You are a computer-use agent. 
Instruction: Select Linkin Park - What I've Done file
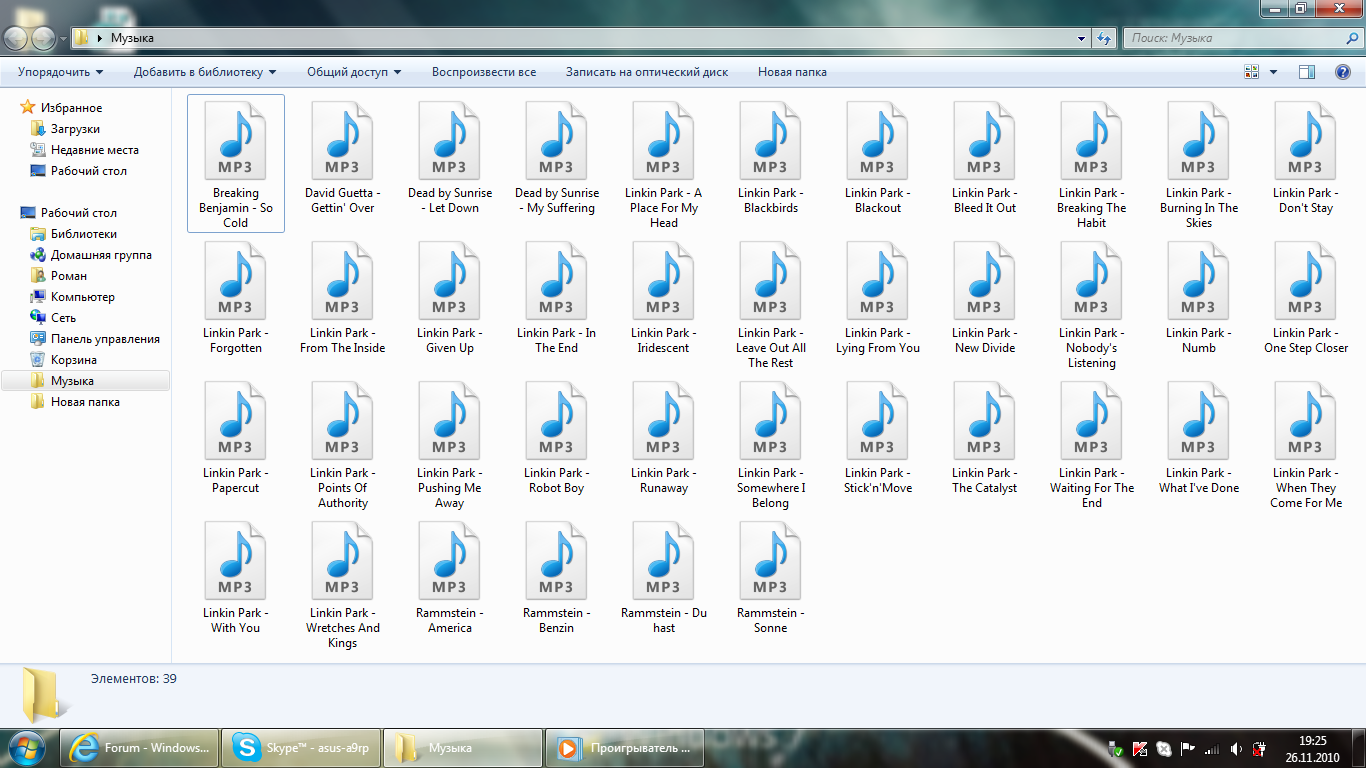(x=1198, y=438)
